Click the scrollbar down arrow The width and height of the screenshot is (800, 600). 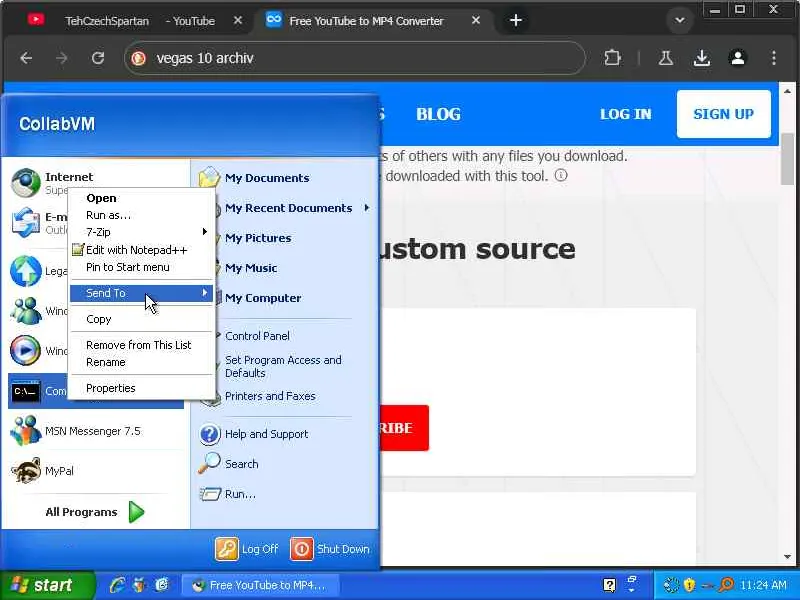[787, 557]
